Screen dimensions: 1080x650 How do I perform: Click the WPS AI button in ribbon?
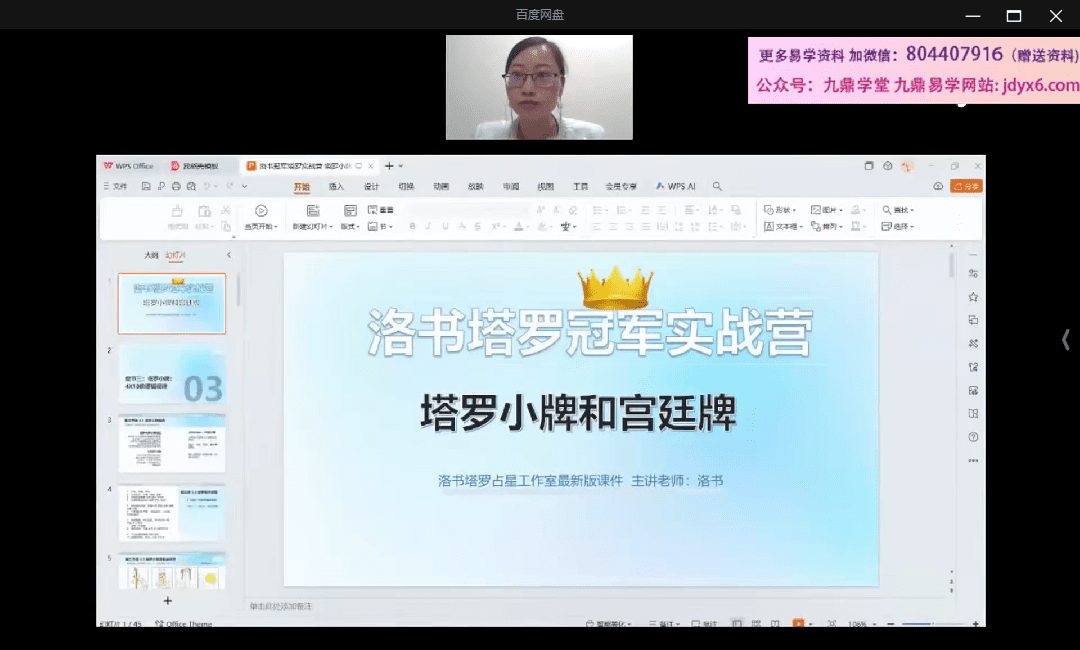tap(675, 186)
